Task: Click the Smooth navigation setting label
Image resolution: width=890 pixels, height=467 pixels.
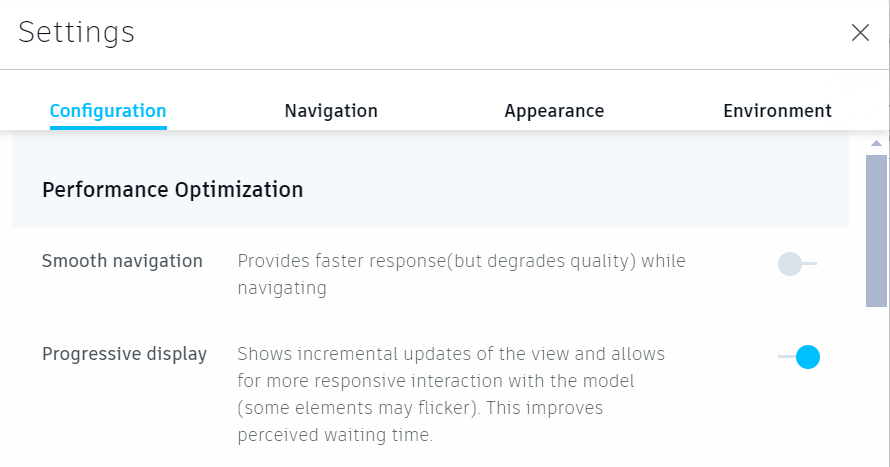Action: [x=122, y=261]
